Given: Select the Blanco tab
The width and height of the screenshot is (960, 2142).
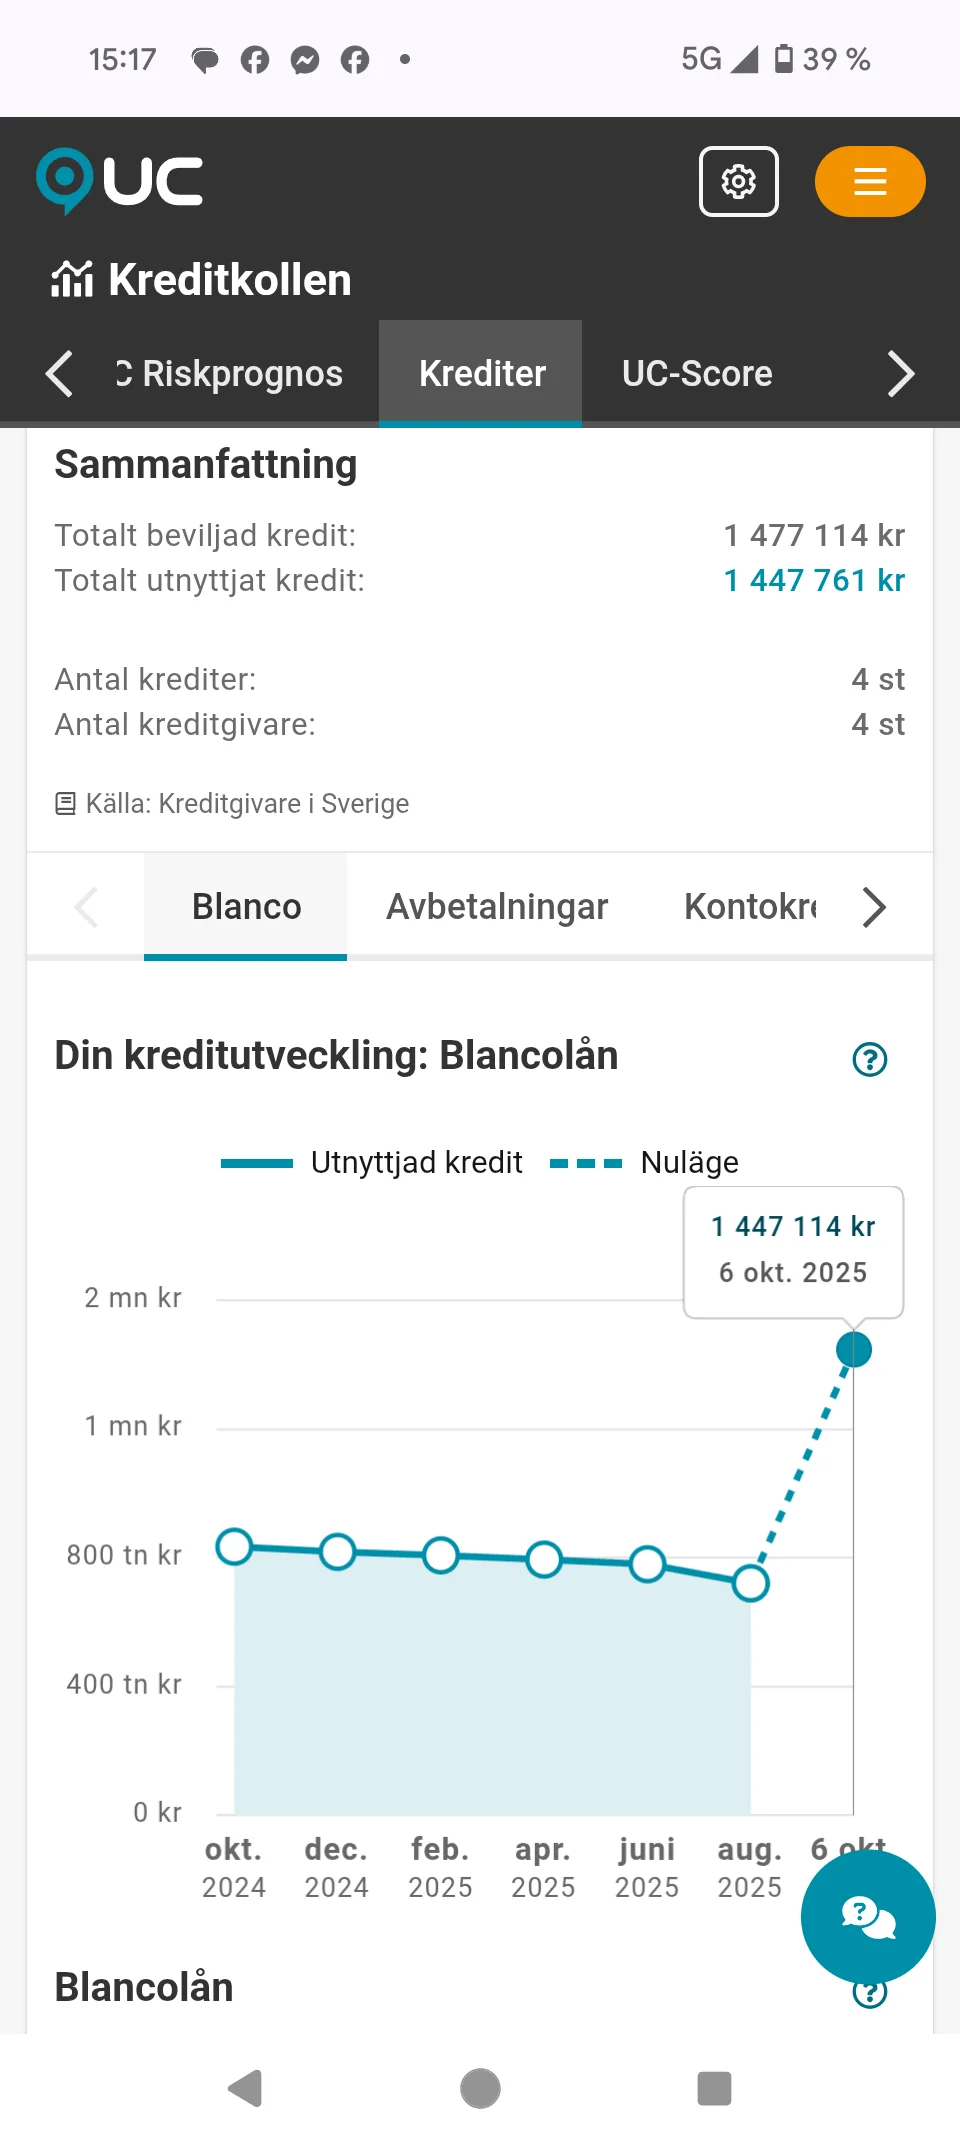Looking at the screenshot, I should [246, 907].
